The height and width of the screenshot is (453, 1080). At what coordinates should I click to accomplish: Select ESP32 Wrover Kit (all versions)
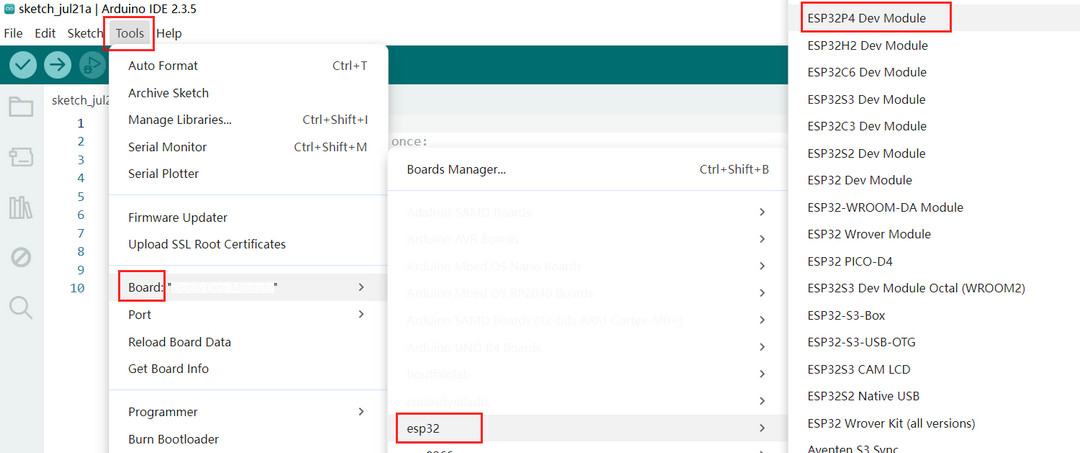[934, 423]
